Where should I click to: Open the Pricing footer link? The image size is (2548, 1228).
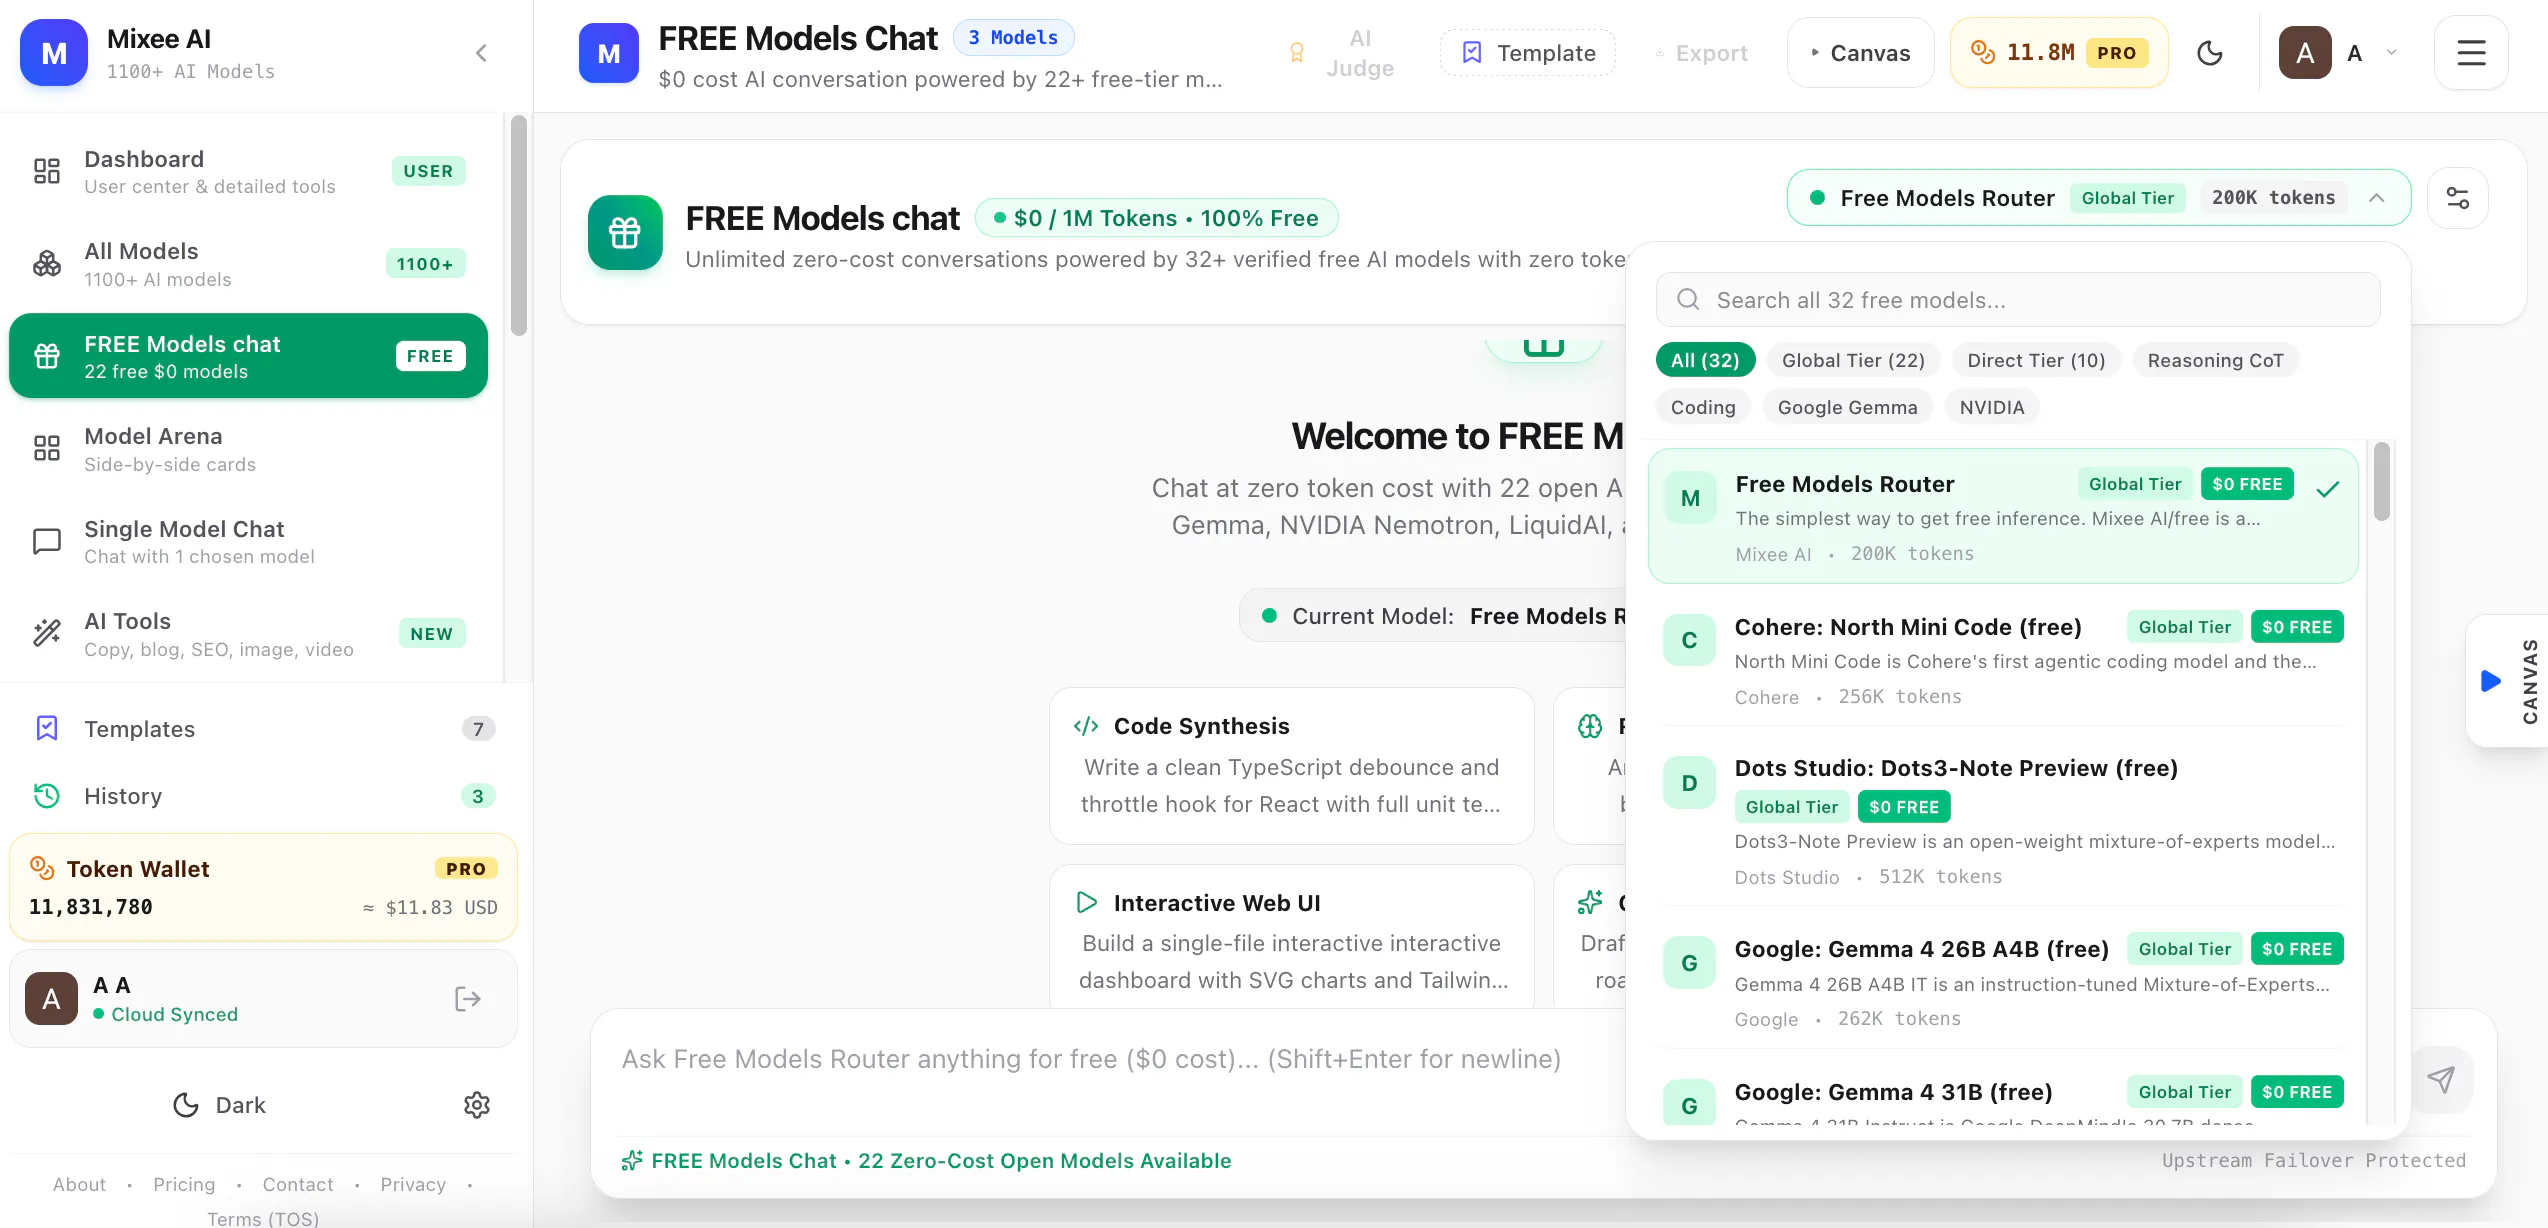tap(184, 1184)
